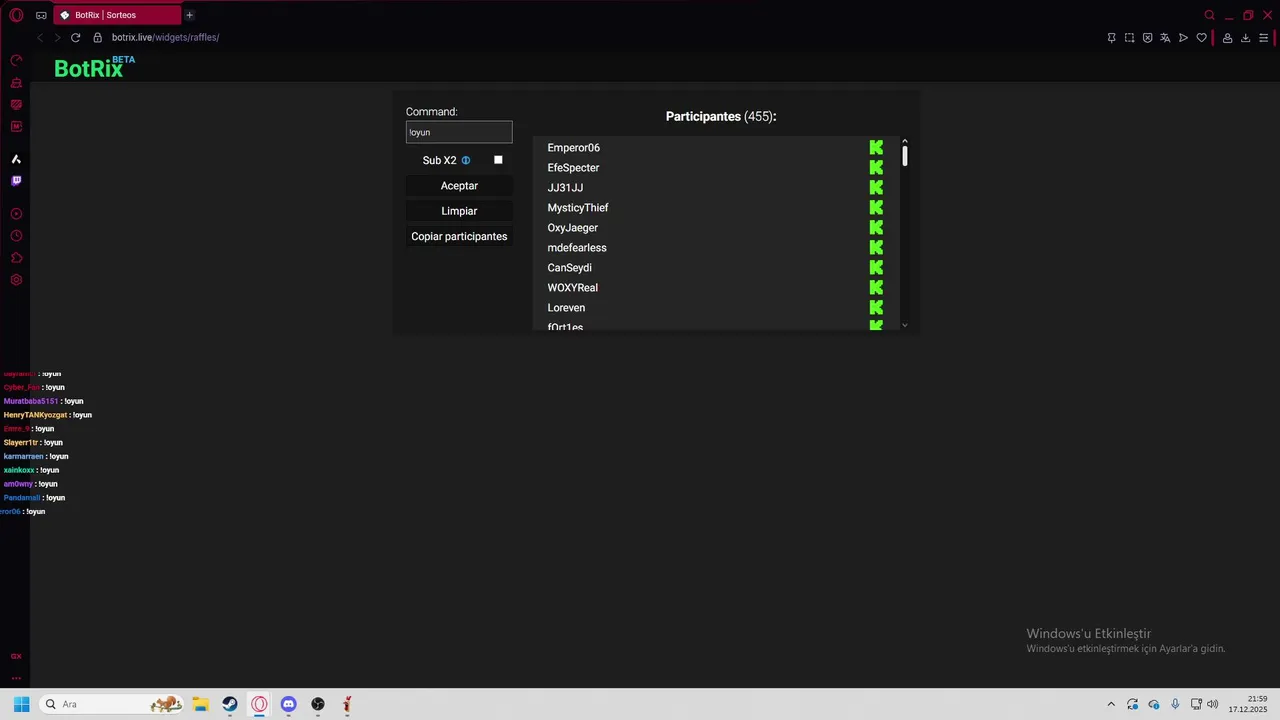Click scrollbar down arrow in participants list

point(904,325)
